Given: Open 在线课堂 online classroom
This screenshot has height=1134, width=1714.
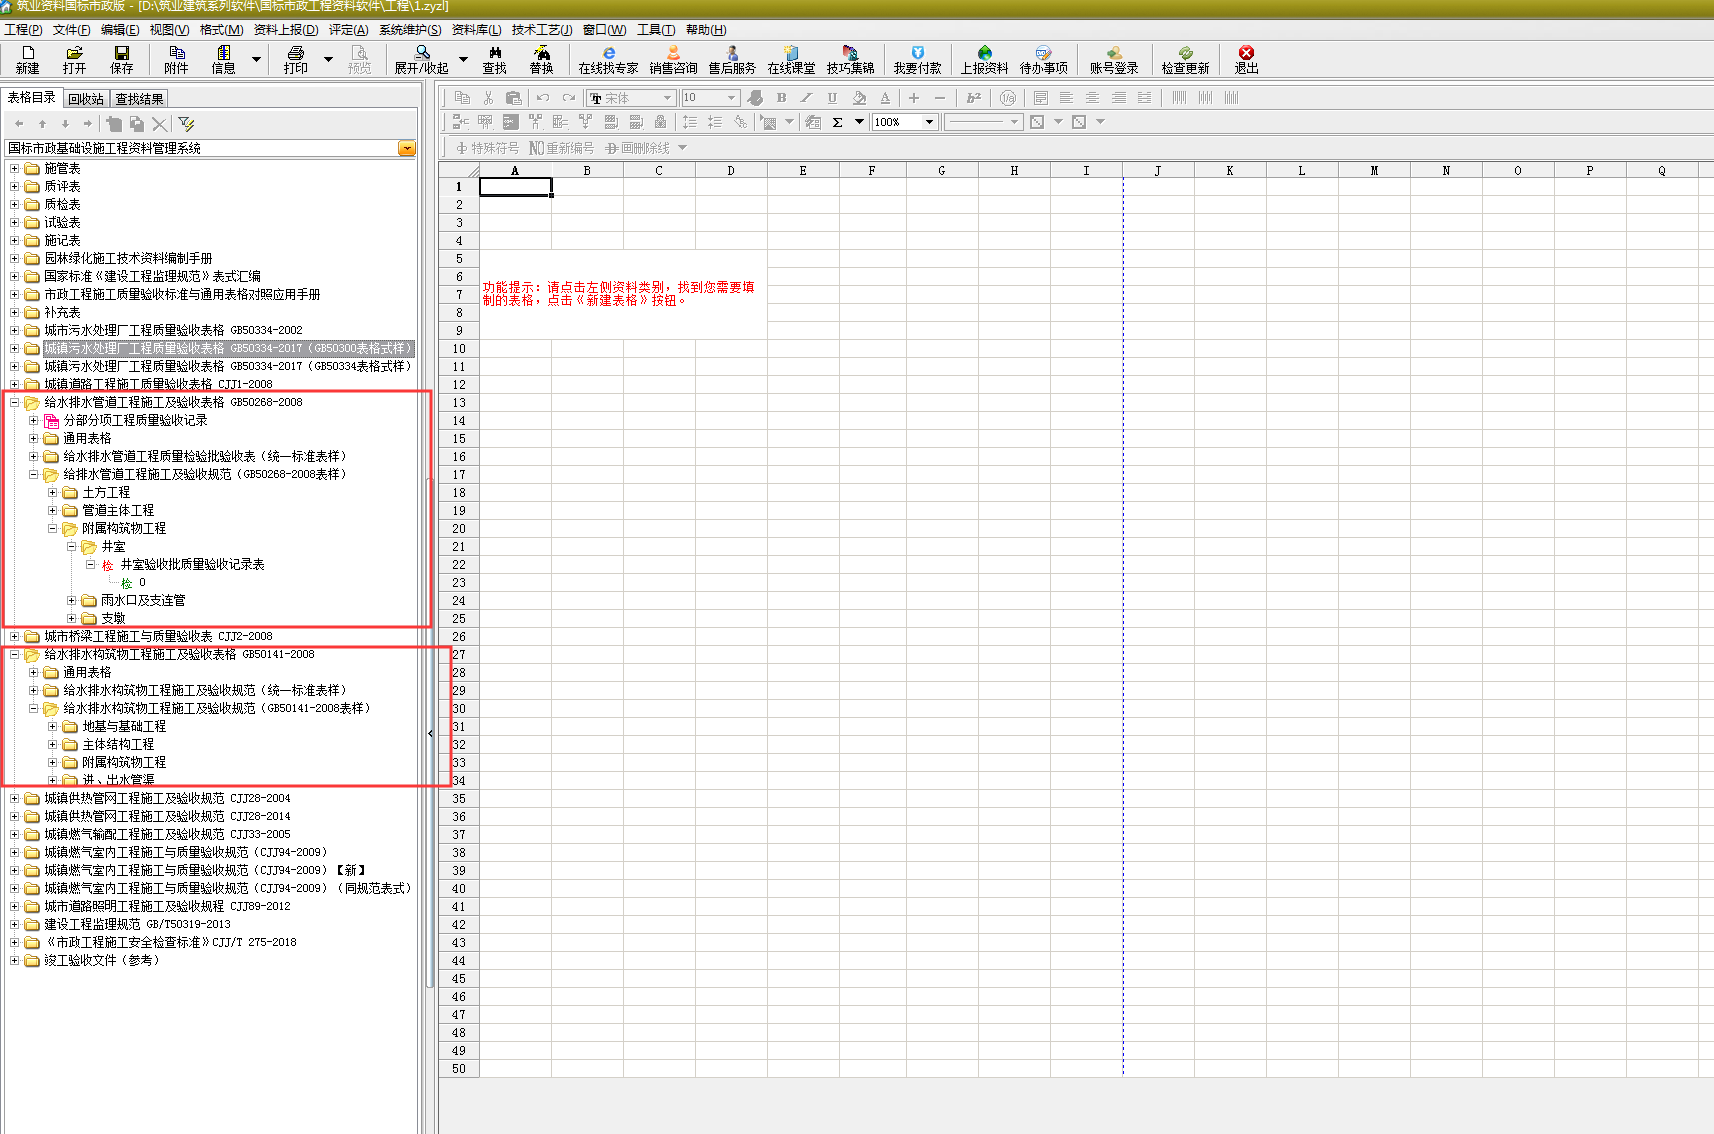Looking at the screenshot, I should click(791, 59).
